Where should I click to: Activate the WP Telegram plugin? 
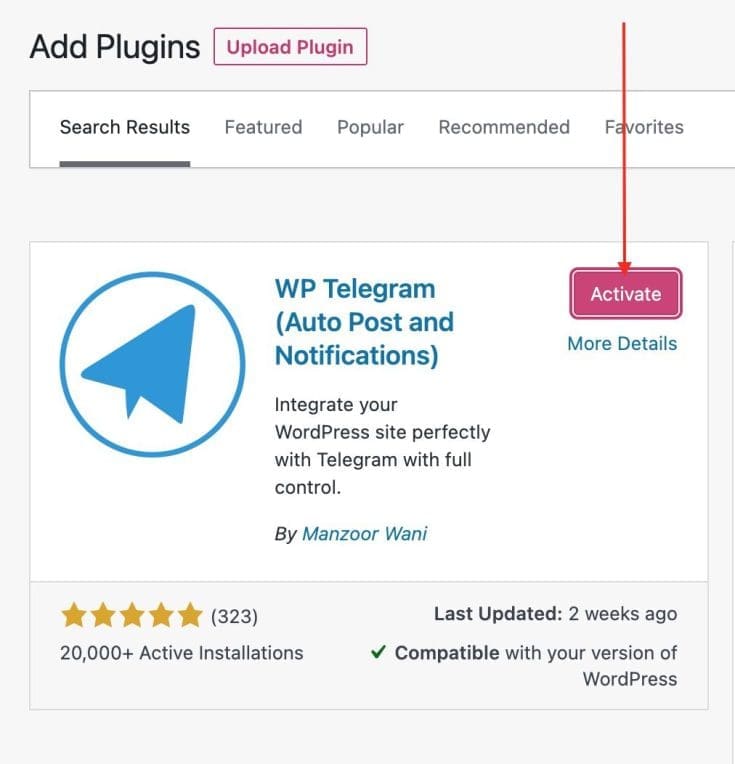pos(626,294)
